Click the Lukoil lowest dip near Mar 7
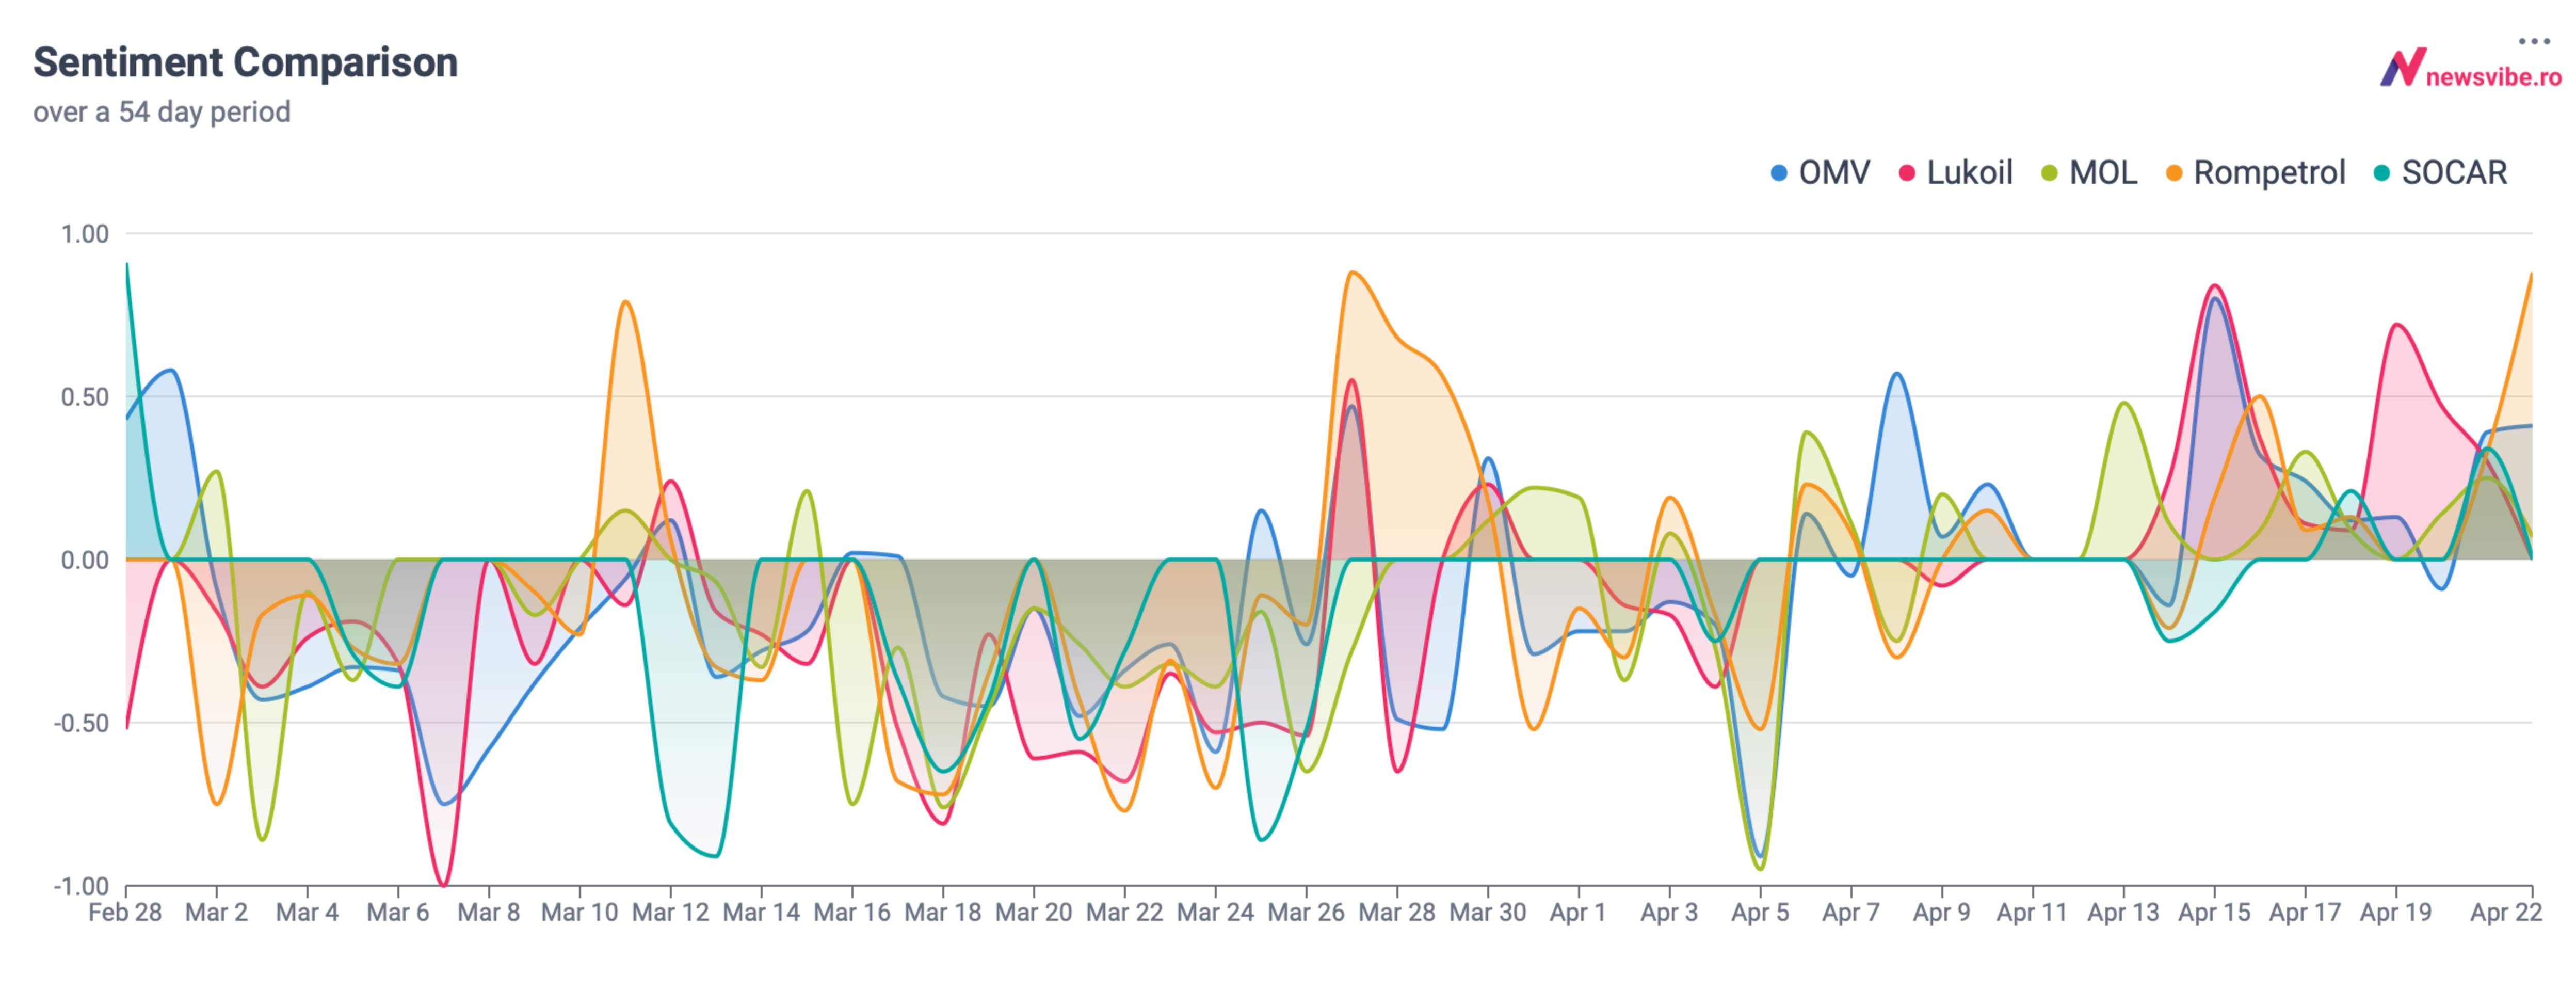Viewport: 2576px width, 991px height. pyautogui.click(x=444, y=885)
